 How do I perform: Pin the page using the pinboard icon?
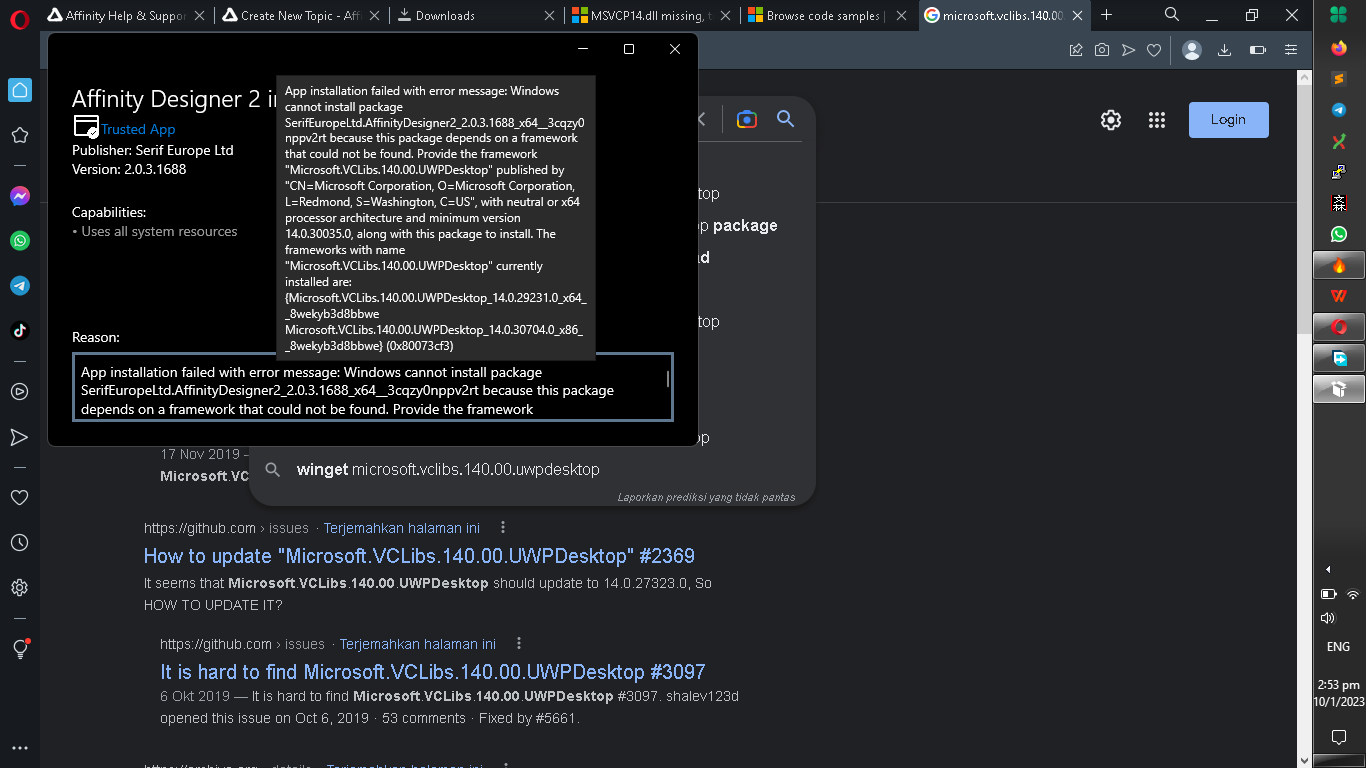pos(1076,49)
